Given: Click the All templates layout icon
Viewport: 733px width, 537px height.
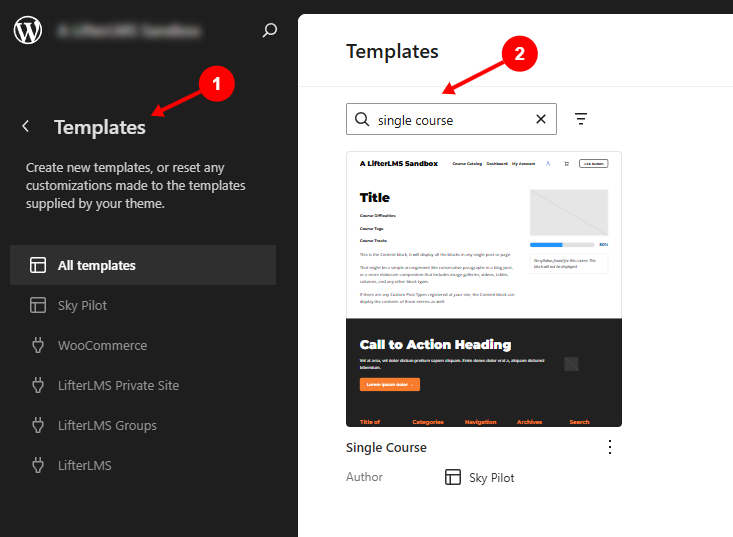Looking at the screenshot, I should point(38,265).
